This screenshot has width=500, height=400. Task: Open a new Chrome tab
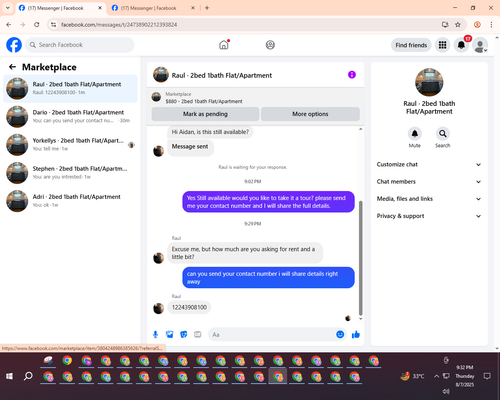click(207, 8)
